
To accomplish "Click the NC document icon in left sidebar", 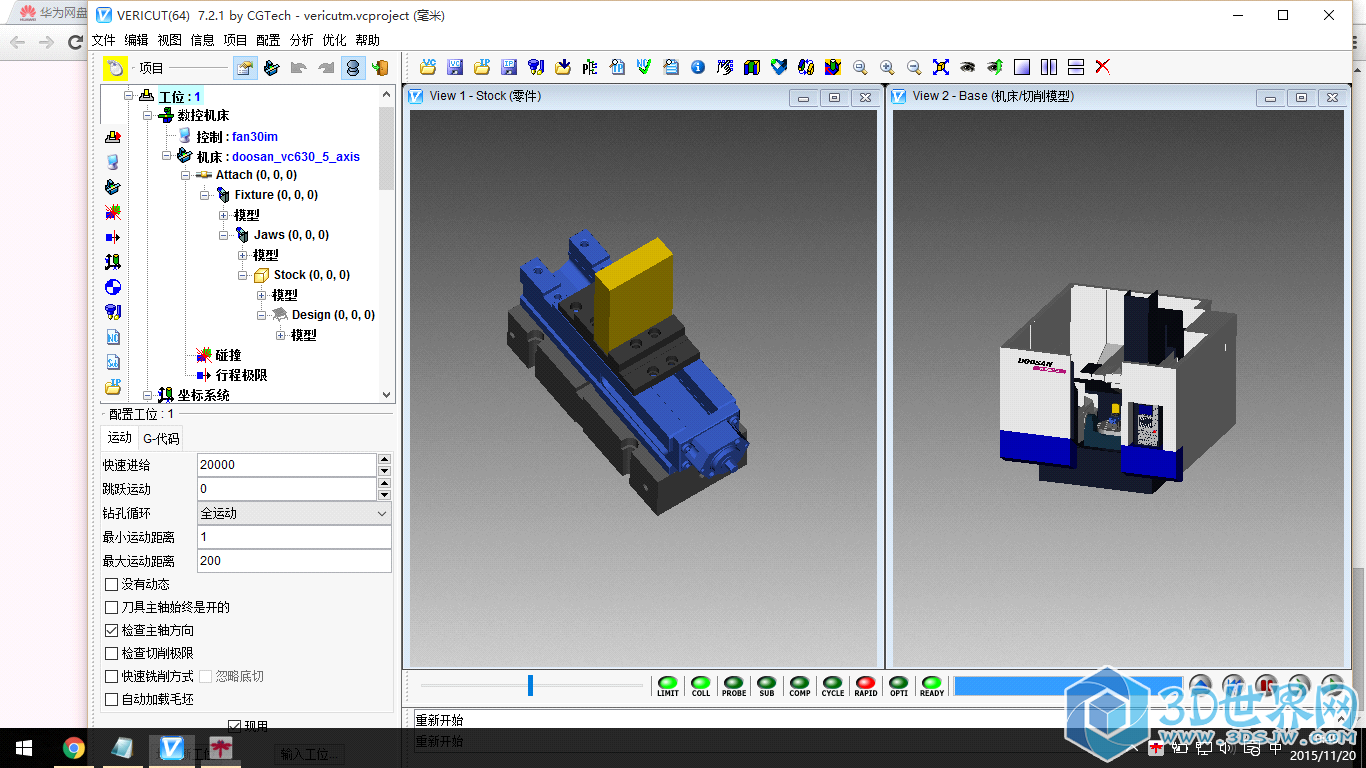I will click(x=113, y=337).
